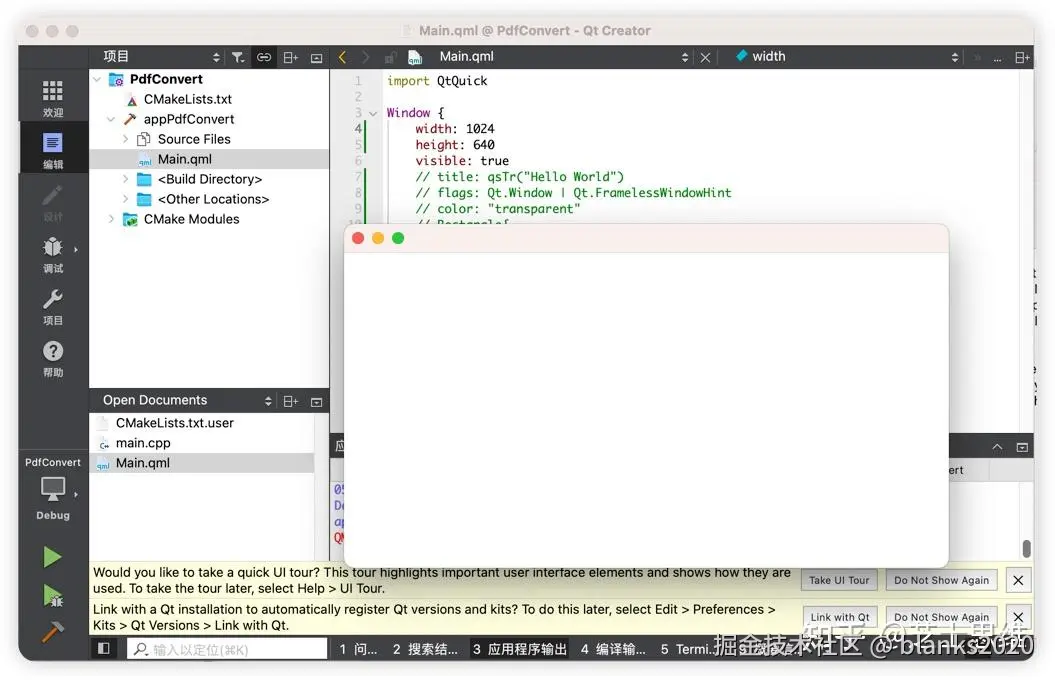Image resolution: width=1055 pixels, height=680 pixels.
Task: Click Link with Qt button
Action: point(840,617)
